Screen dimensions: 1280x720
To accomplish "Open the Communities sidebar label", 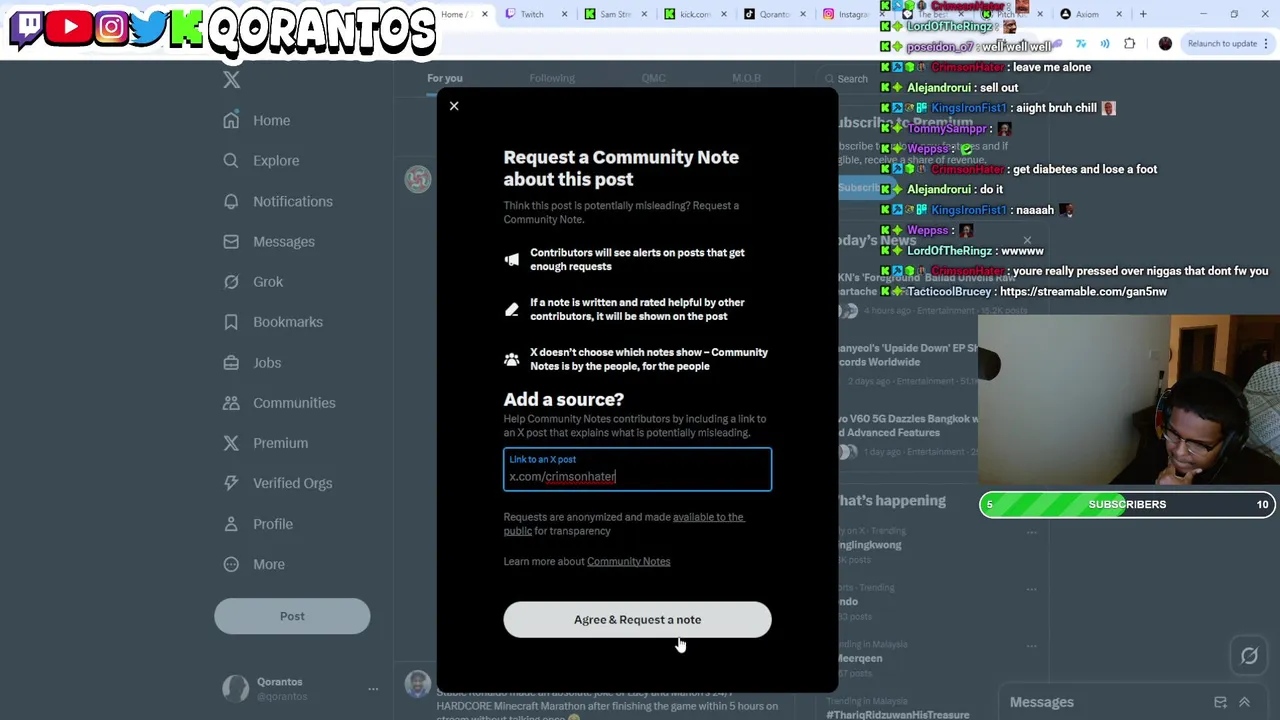I will coord(294,403).
